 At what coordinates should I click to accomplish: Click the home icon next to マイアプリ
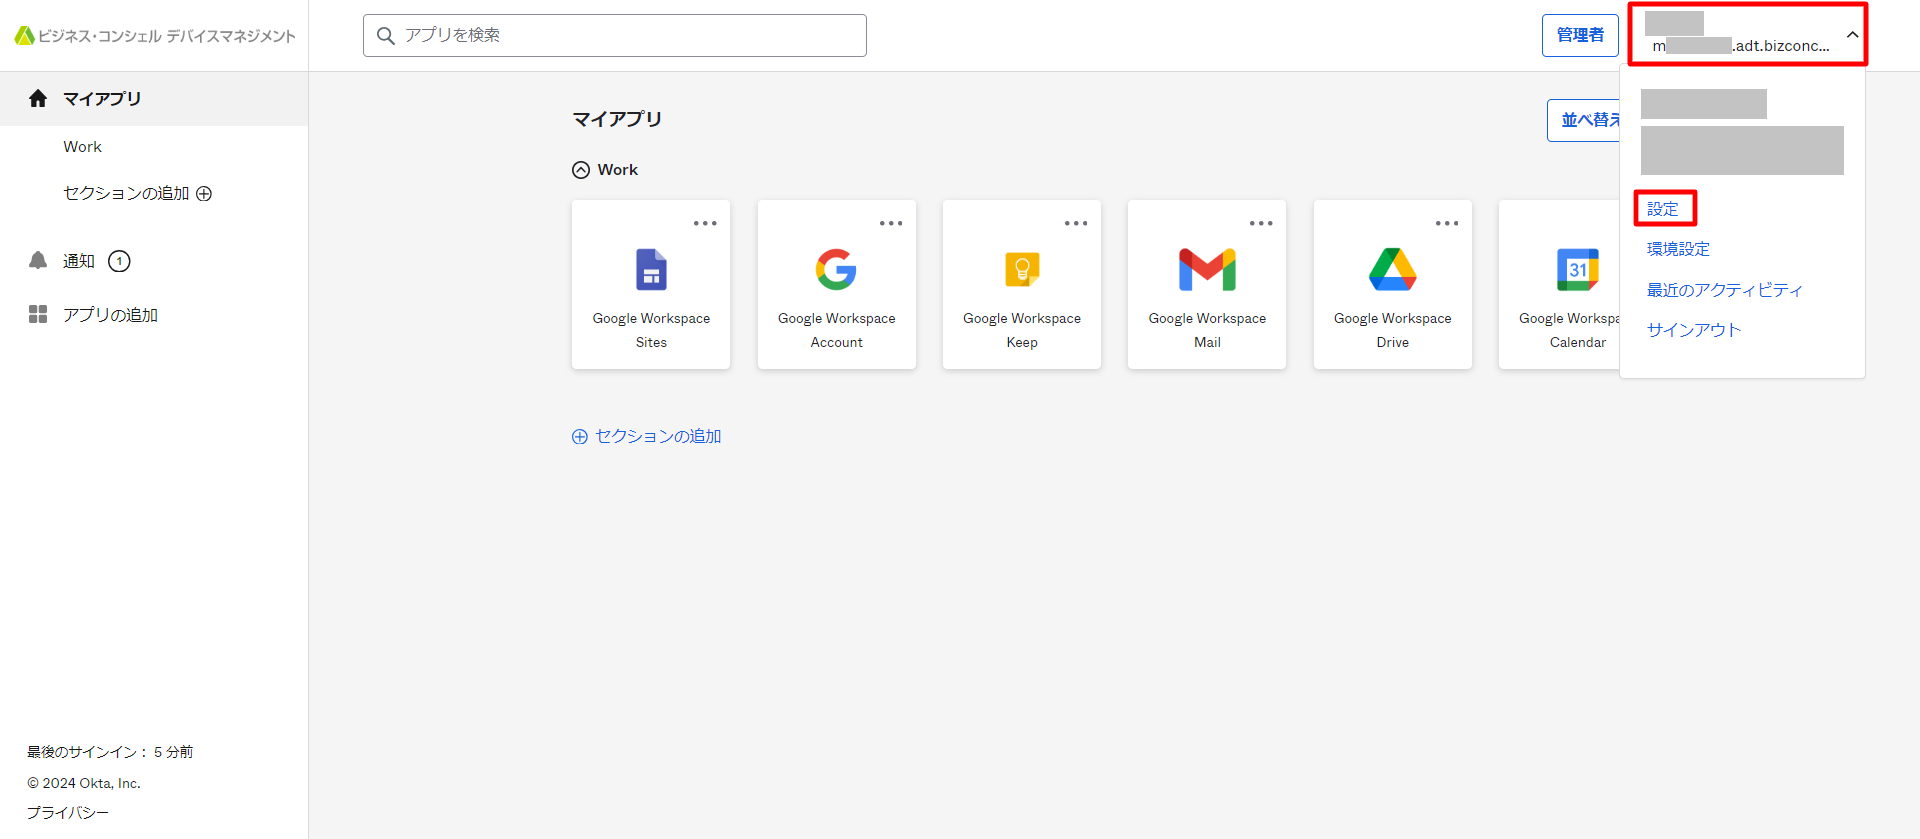38,98
